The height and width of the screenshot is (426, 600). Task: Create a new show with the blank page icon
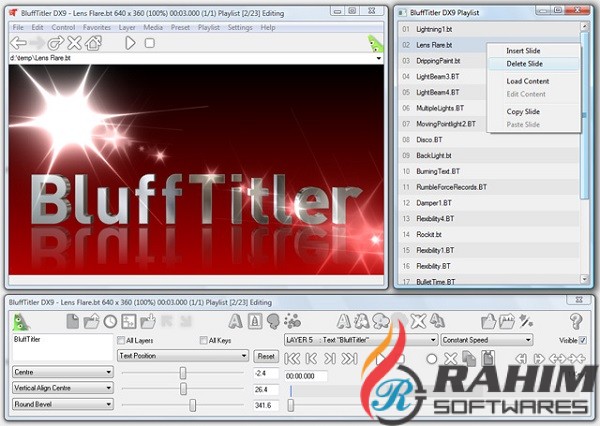[72, 322]
